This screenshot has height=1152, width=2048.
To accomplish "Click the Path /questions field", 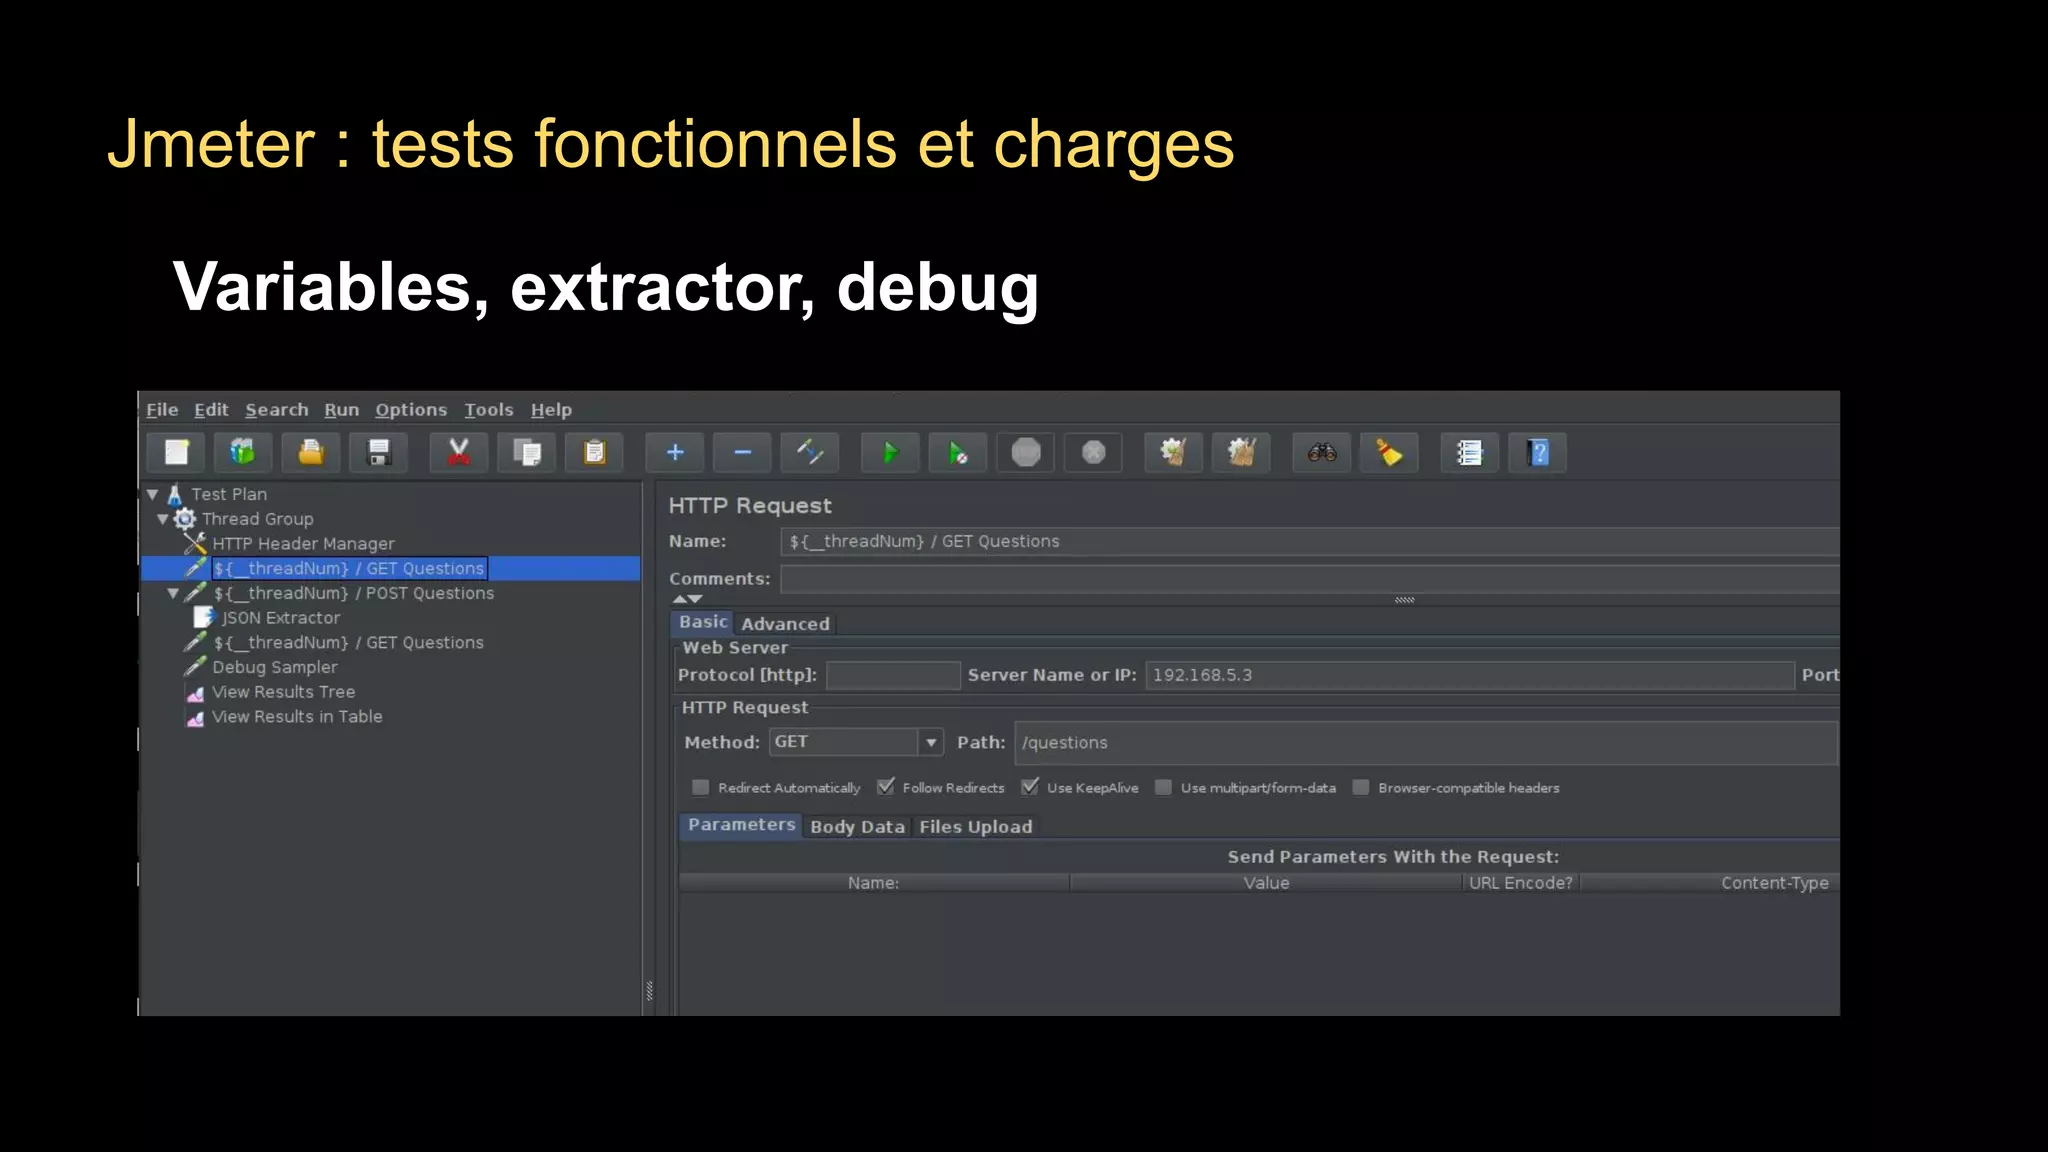I will tap(1426, 743).
